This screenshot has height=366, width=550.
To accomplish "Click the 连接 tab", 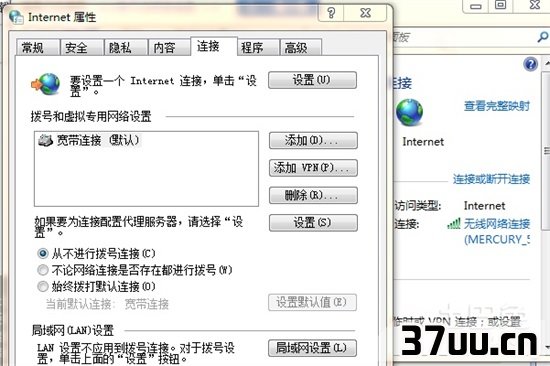I will click(214, 46).
